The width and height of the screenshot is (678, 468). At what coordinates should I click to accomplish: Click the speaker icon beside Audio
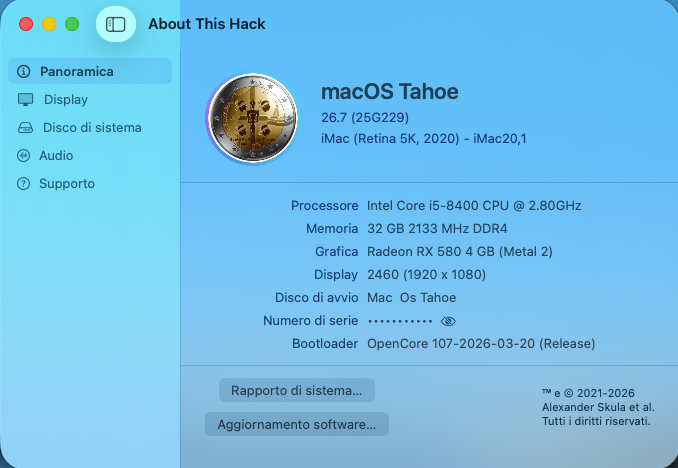[23, 155]
